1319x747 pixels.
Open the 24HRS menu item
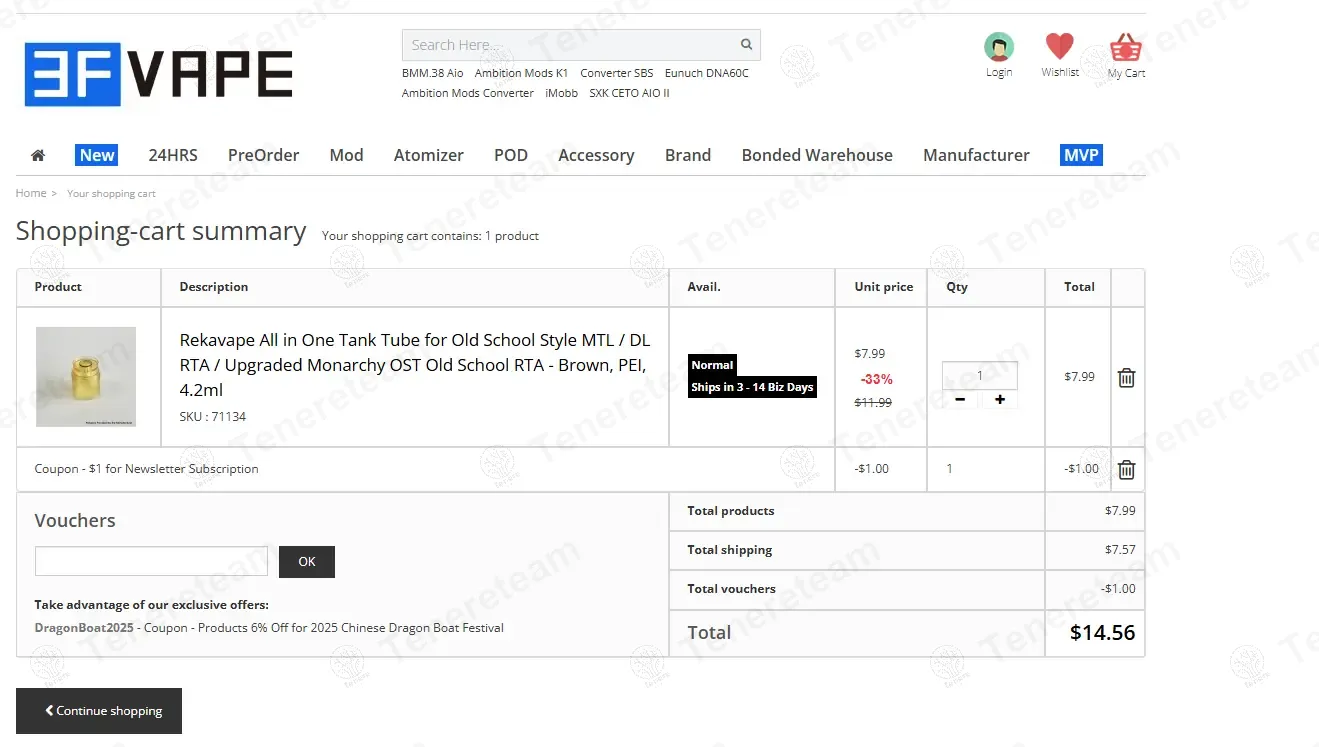pyautogui.click(x=173, y=155)
